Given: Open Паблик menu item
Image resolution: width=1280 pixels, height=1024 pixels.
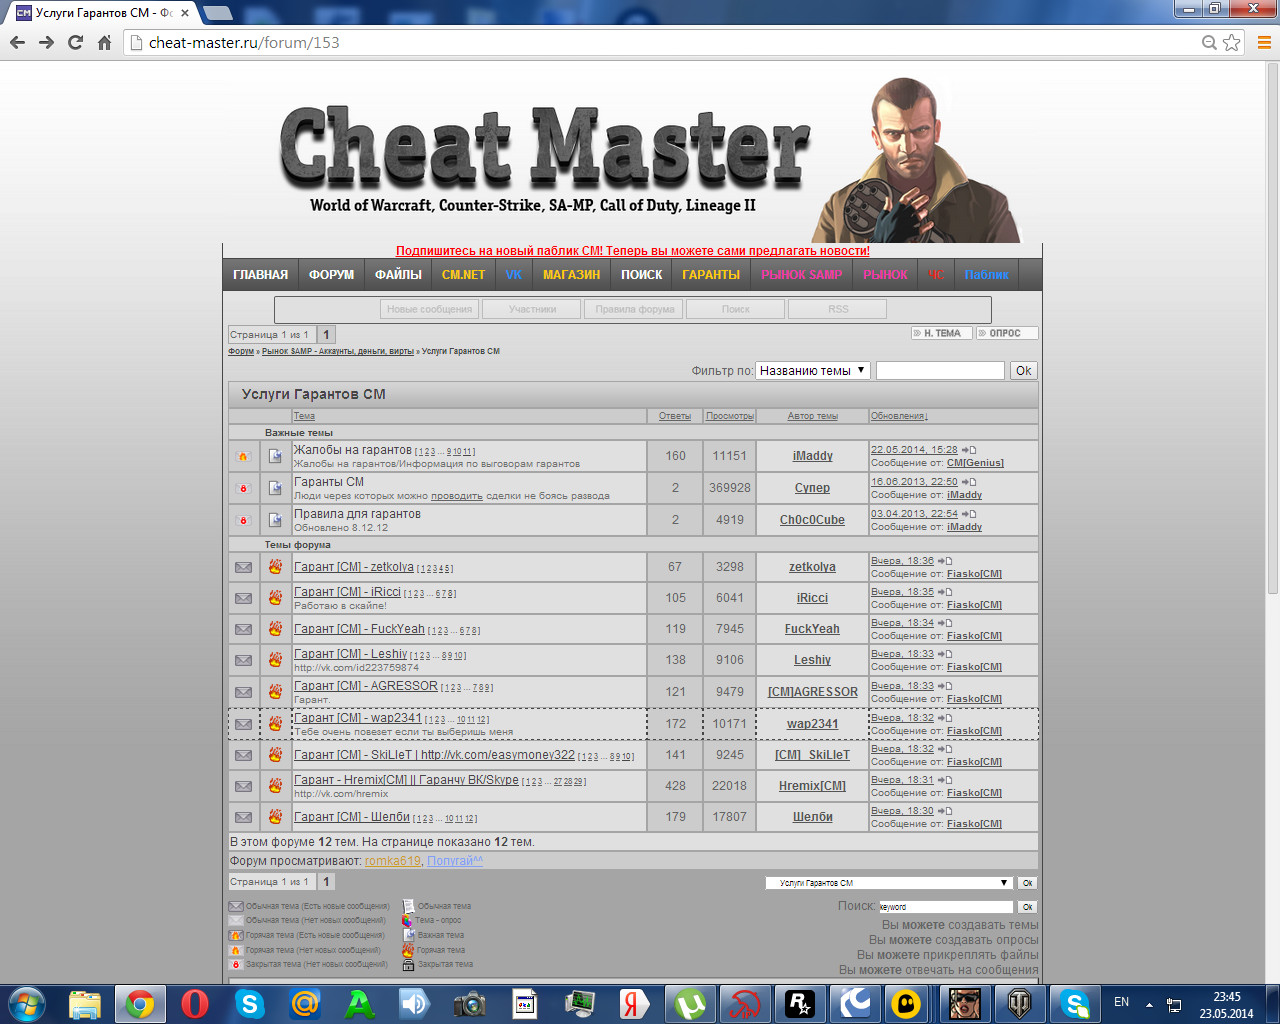Looking at the screenshot, I should pos(987,275).
